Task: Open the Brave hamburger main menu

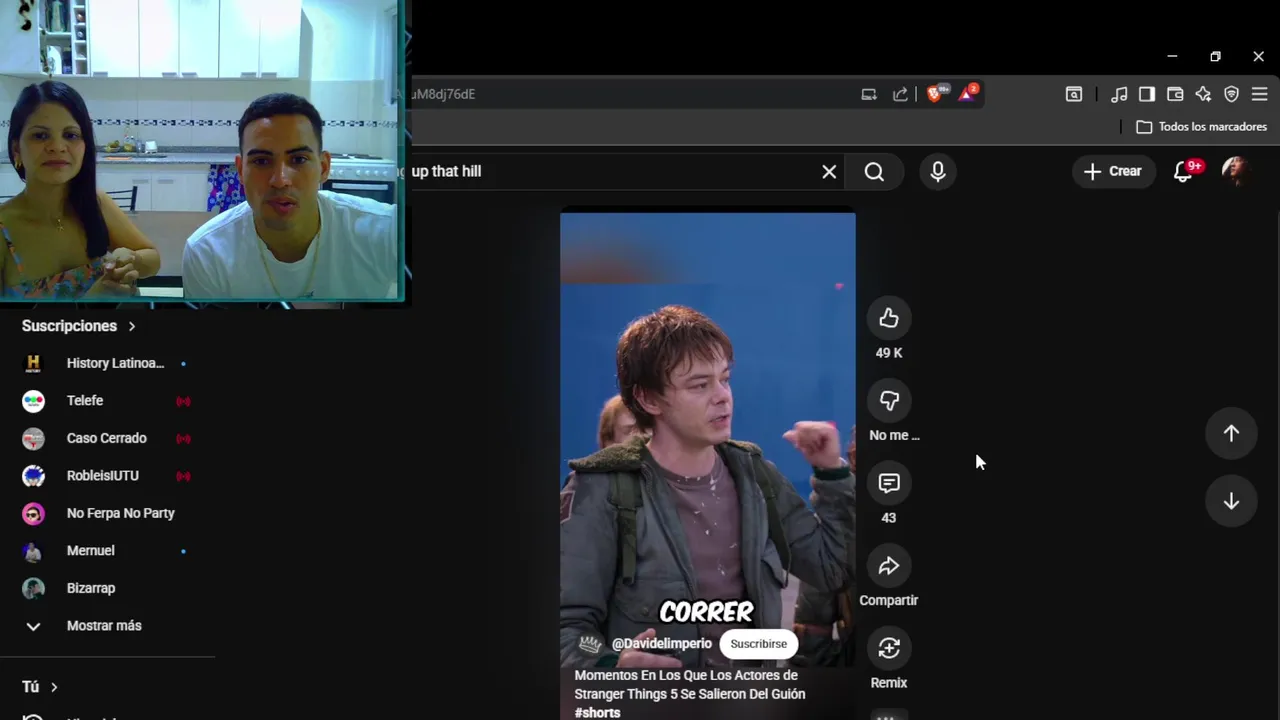Action: [1259, 94]
